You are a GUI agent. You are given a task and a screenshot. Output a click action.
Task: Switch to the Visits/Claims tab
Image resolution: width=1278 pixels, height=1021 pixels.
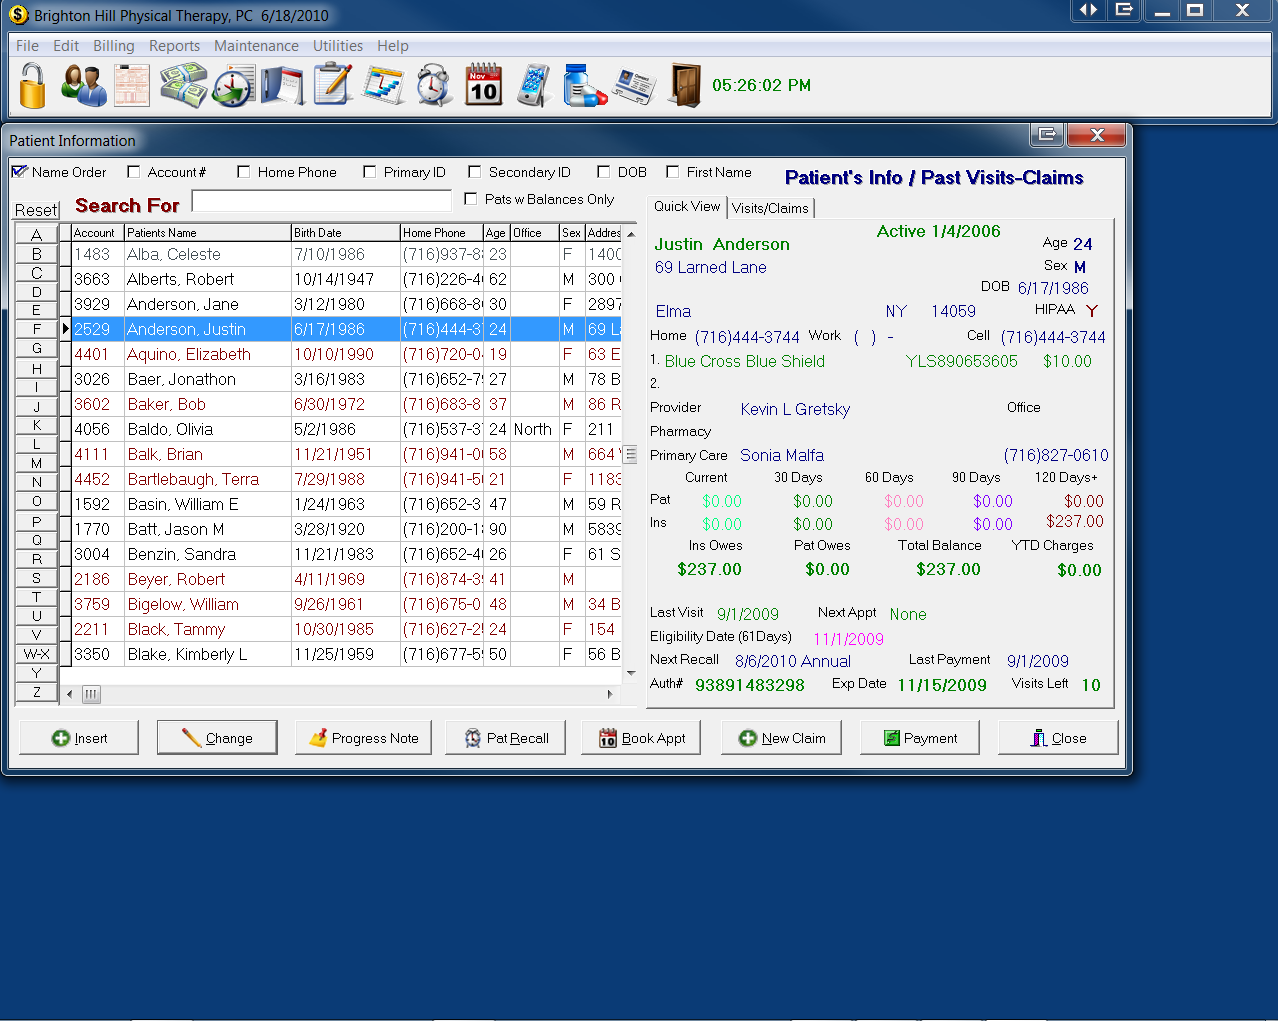(x=770, y=208)
